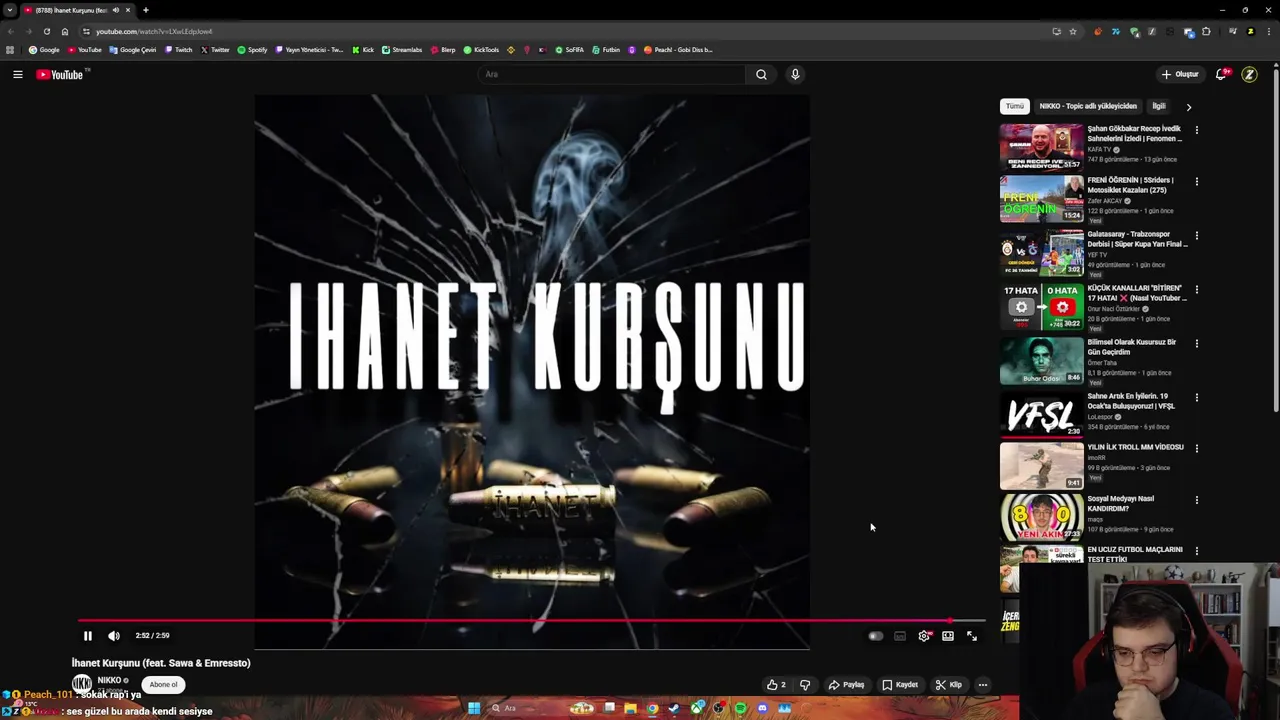Open the YouTube guide hamburger menu

click(x=17, y=74)
